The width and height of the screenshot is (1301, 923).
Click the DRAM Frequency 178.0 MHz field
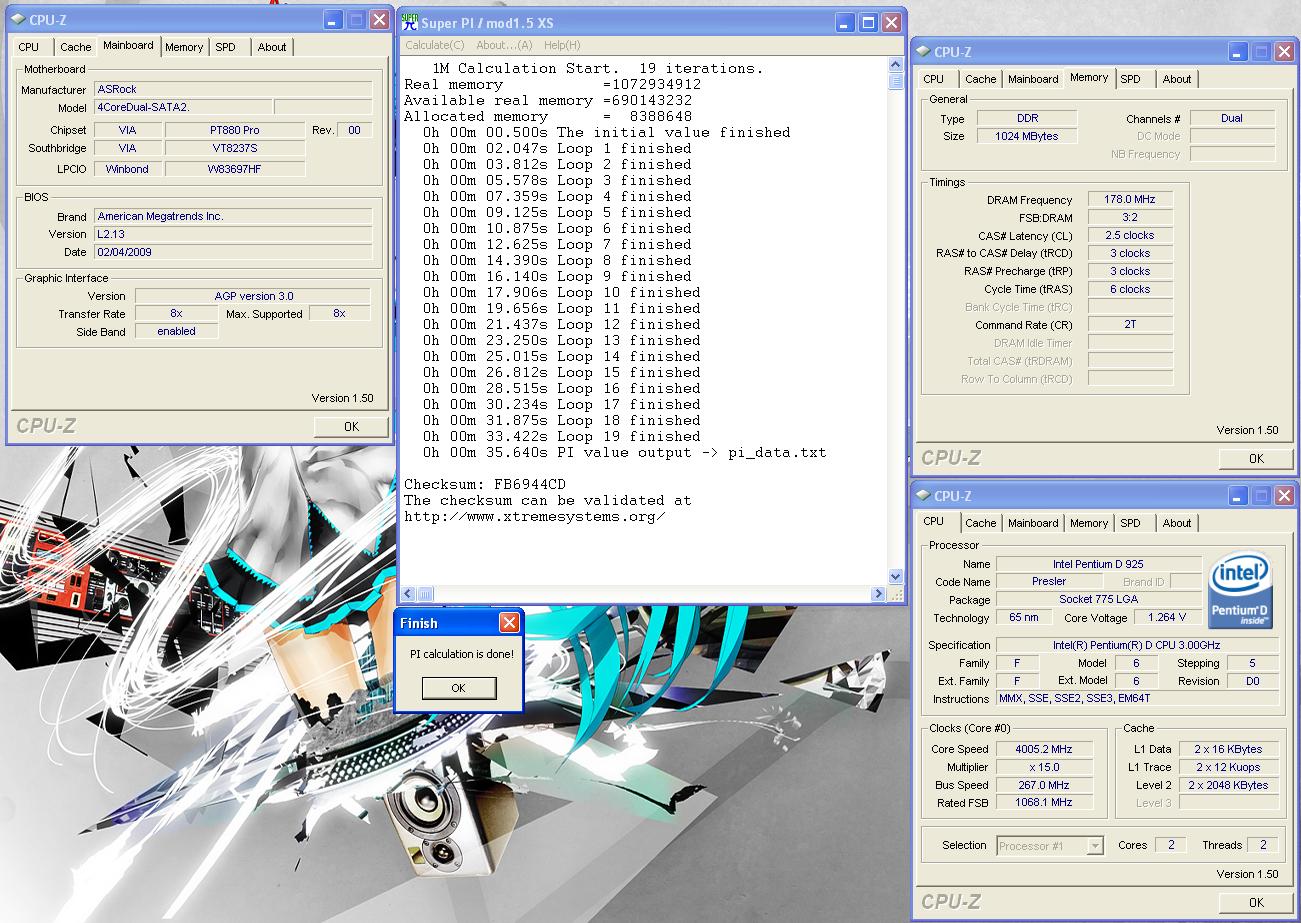(x=1129, y=199)
